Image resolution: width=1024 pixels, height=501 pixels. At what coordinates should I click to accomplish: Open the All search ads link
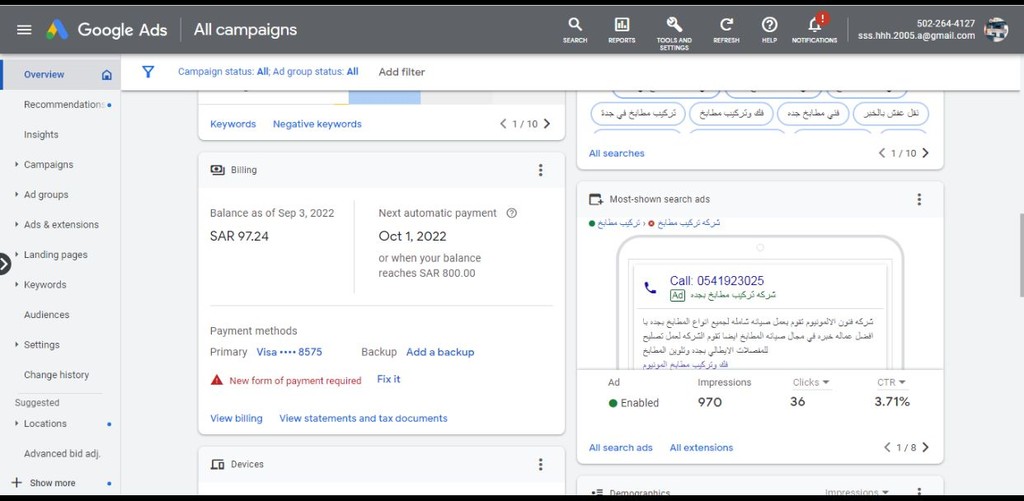pos(620,447)
